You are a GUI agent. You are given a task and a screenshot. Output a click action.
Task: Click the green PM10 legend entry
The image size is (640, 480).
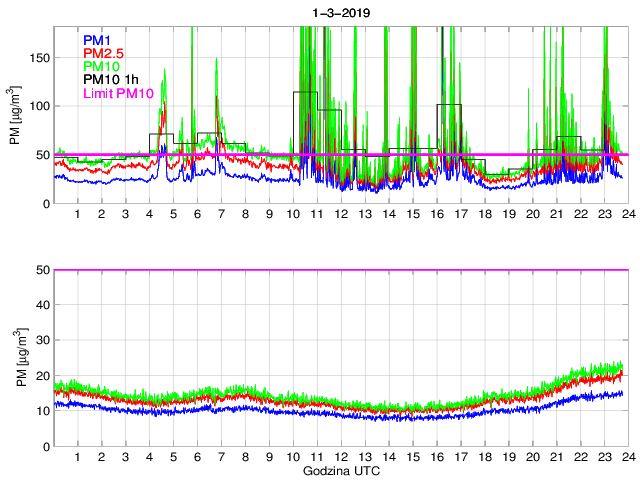[102, 66]
